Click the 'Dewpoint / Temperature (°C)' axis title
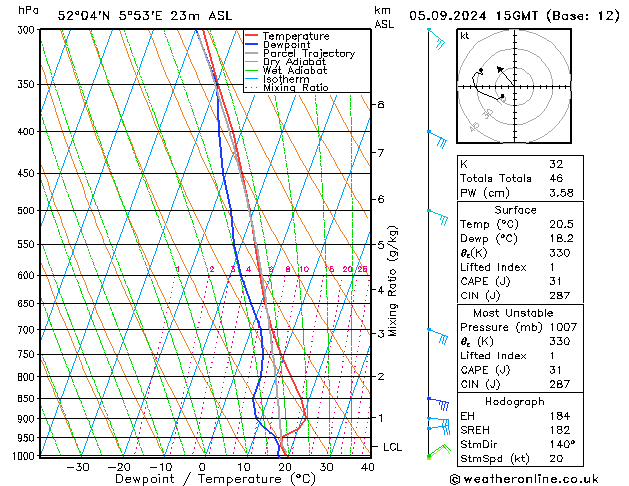 point(215,479)
